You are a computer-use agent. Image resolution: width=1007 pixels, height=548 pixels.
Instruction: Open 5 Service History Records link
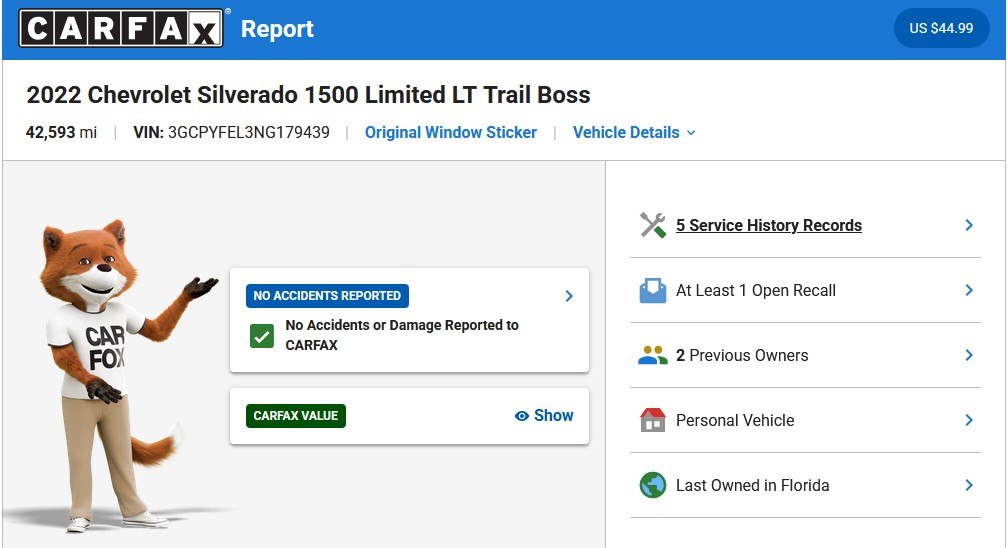click(769, 225)
